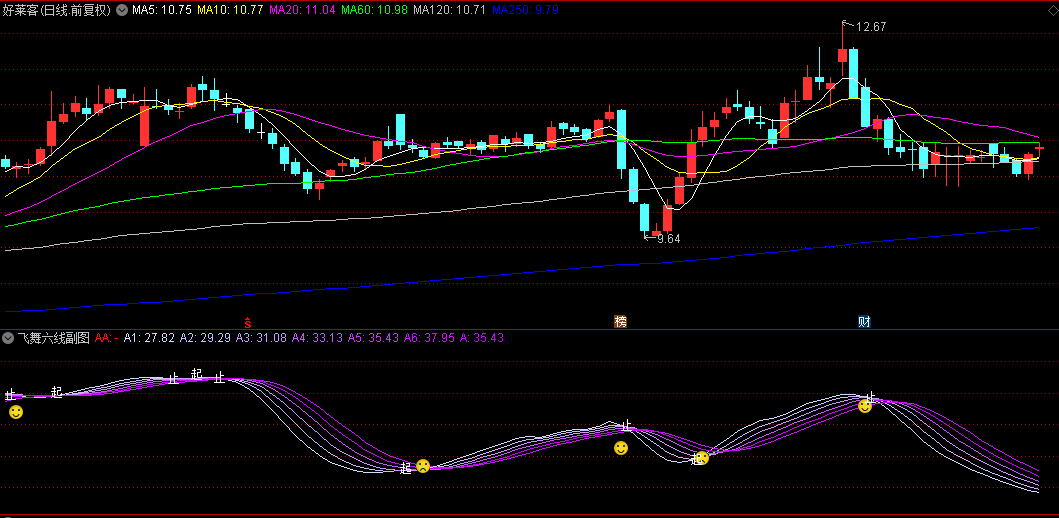Click the red S marker on chart bottom

coord(248,321)
